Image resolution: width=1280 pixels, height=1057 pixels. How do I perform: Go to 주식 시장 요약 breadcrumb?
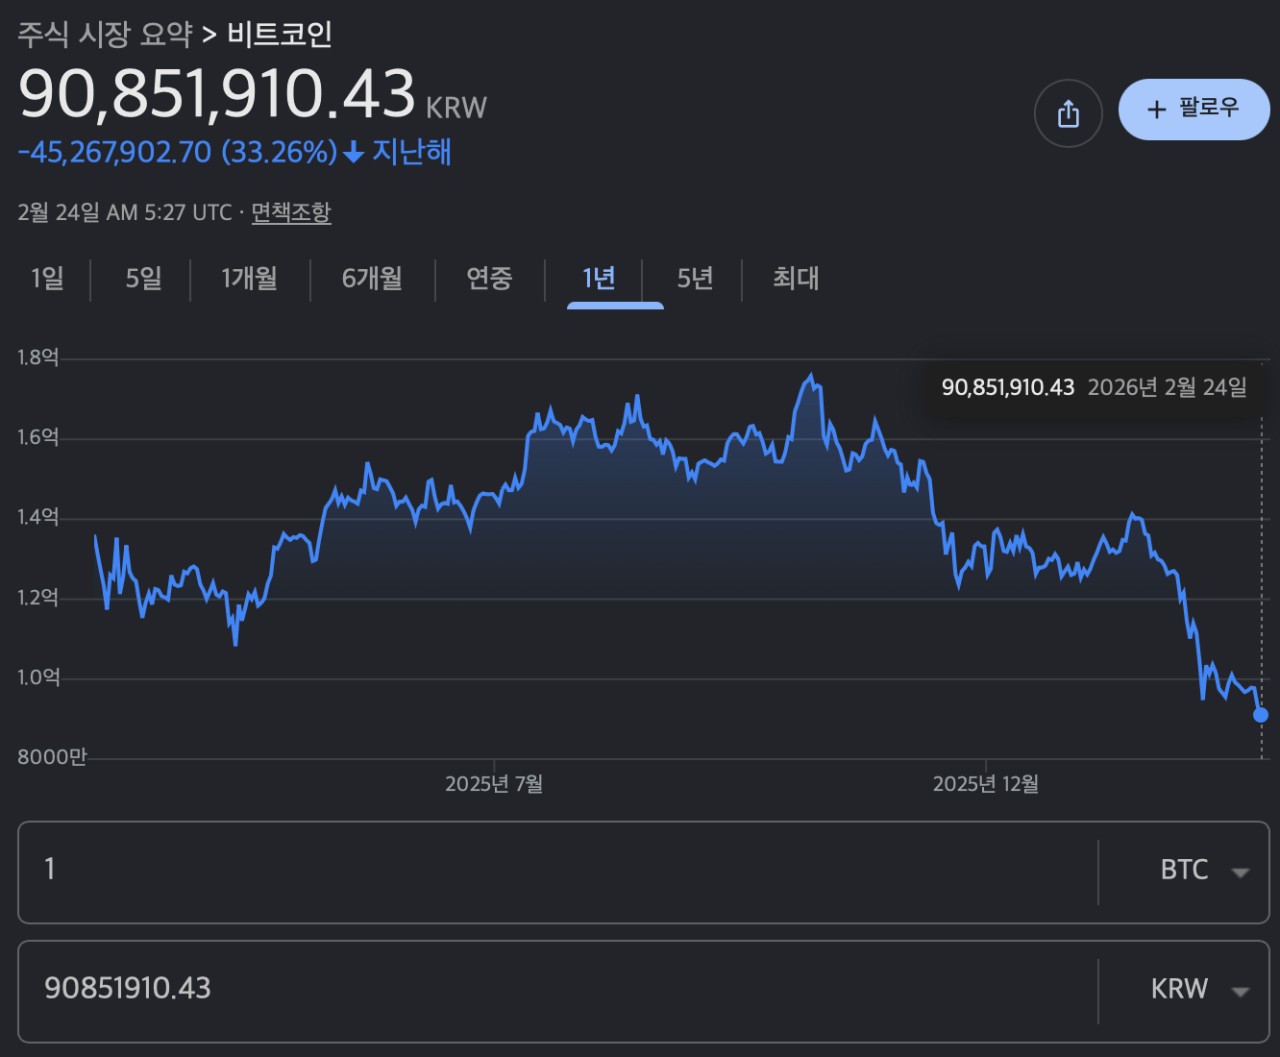point(105,34)
